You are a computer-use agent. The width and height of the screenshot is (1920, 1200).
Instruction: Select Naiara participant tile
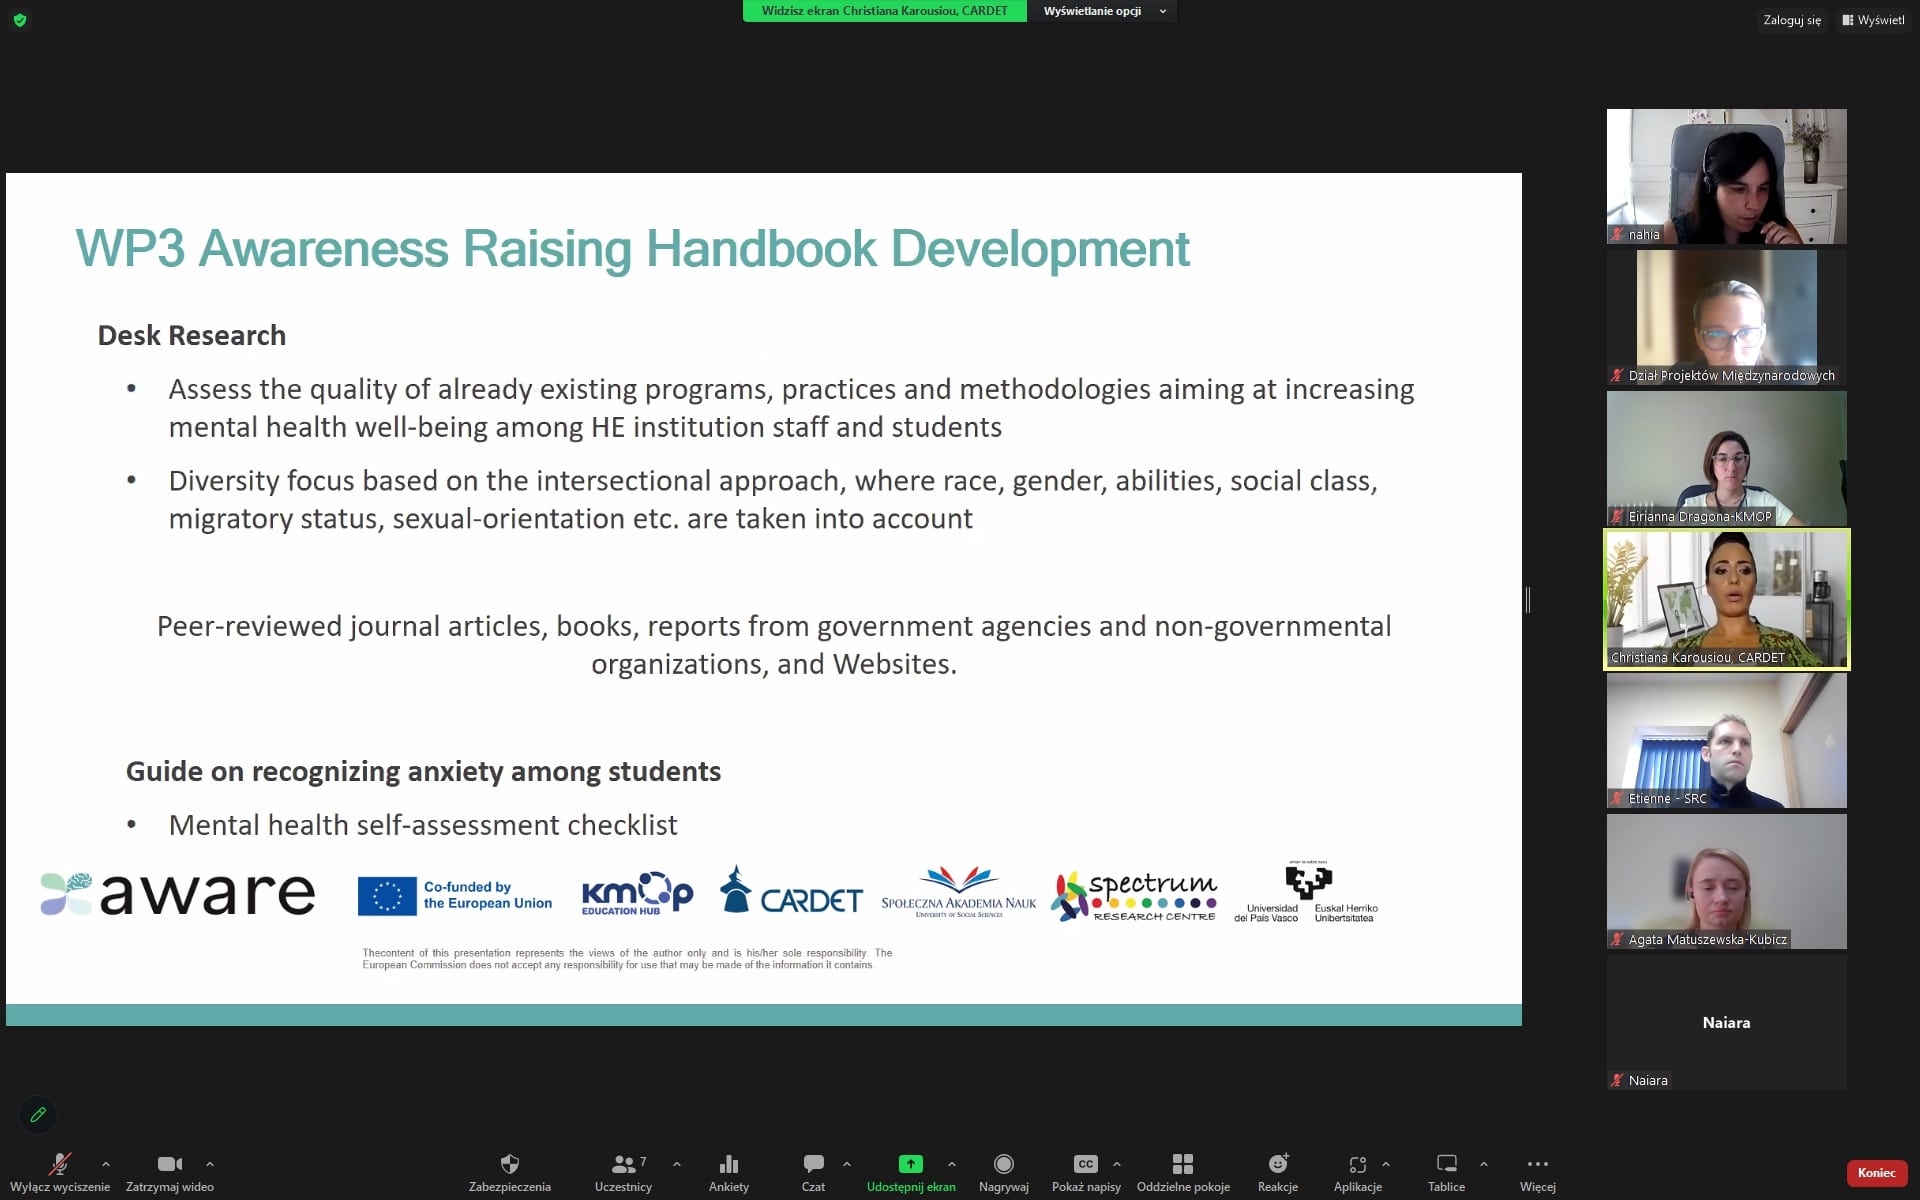(1726, 1022)
